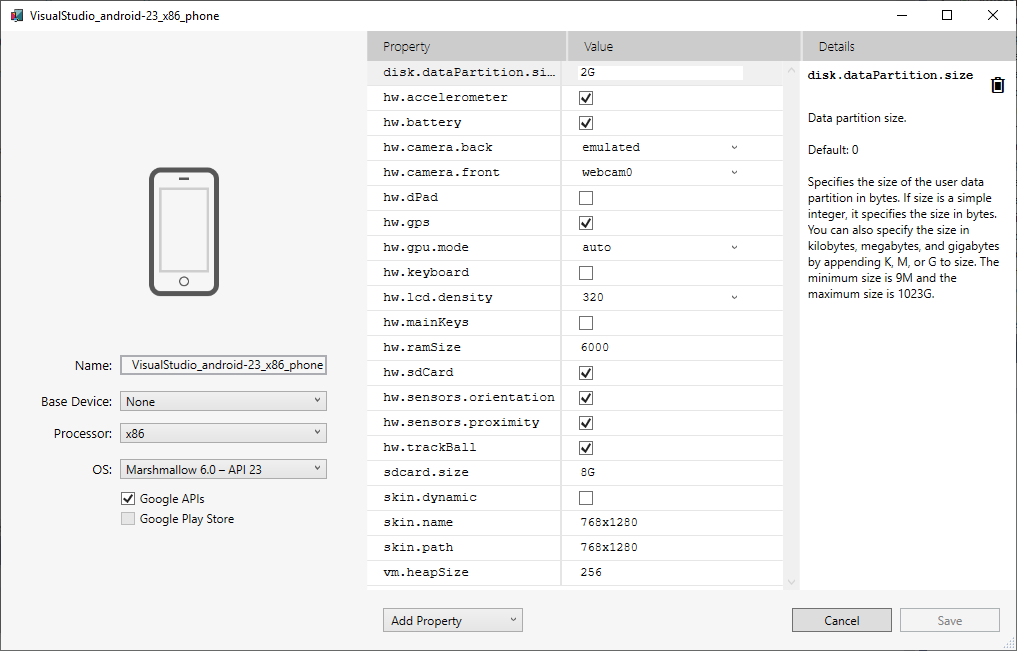The image size is (1017, 651).
Task: Open the Base Device dropdown
Action: click(223, 401)
